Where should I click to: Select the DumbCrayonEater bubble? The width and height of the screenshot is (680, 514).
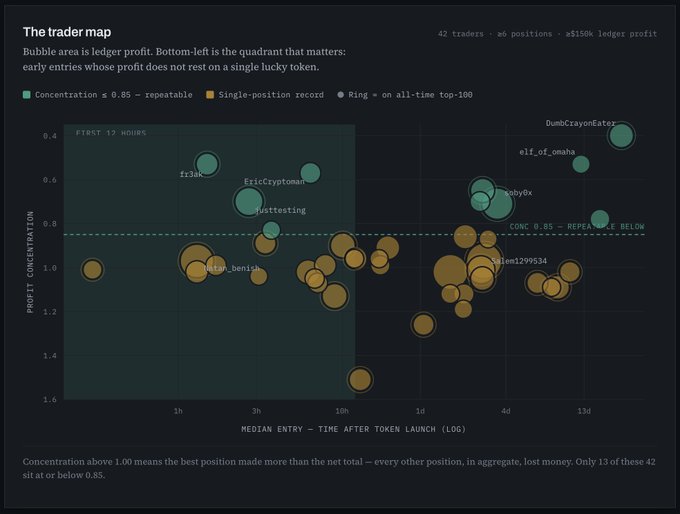point(621,135)
